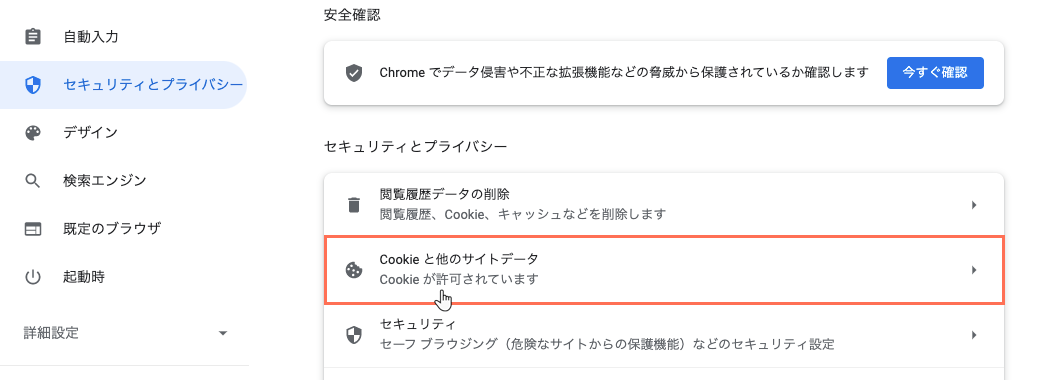Open 閲覧履歴データの削除 entry
The height and width of the screenshot is (380, 1041).
click(x=664, y=205)
